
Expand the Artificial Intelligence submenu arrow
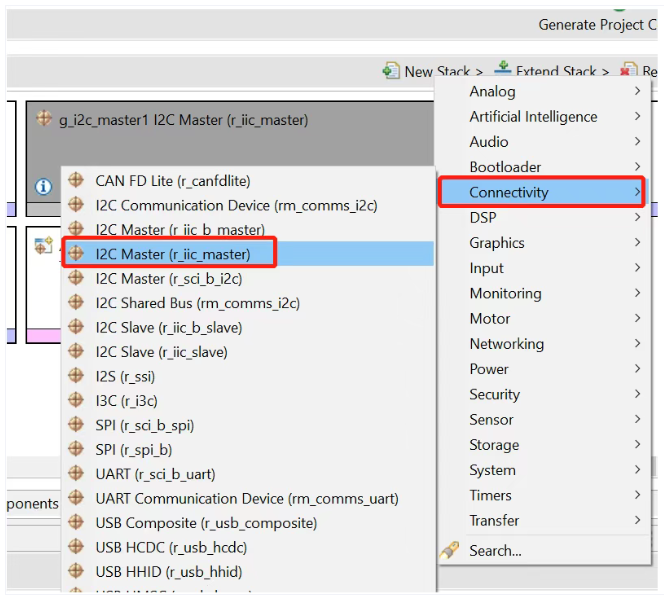pyautogui.click(x=637, y=116)
